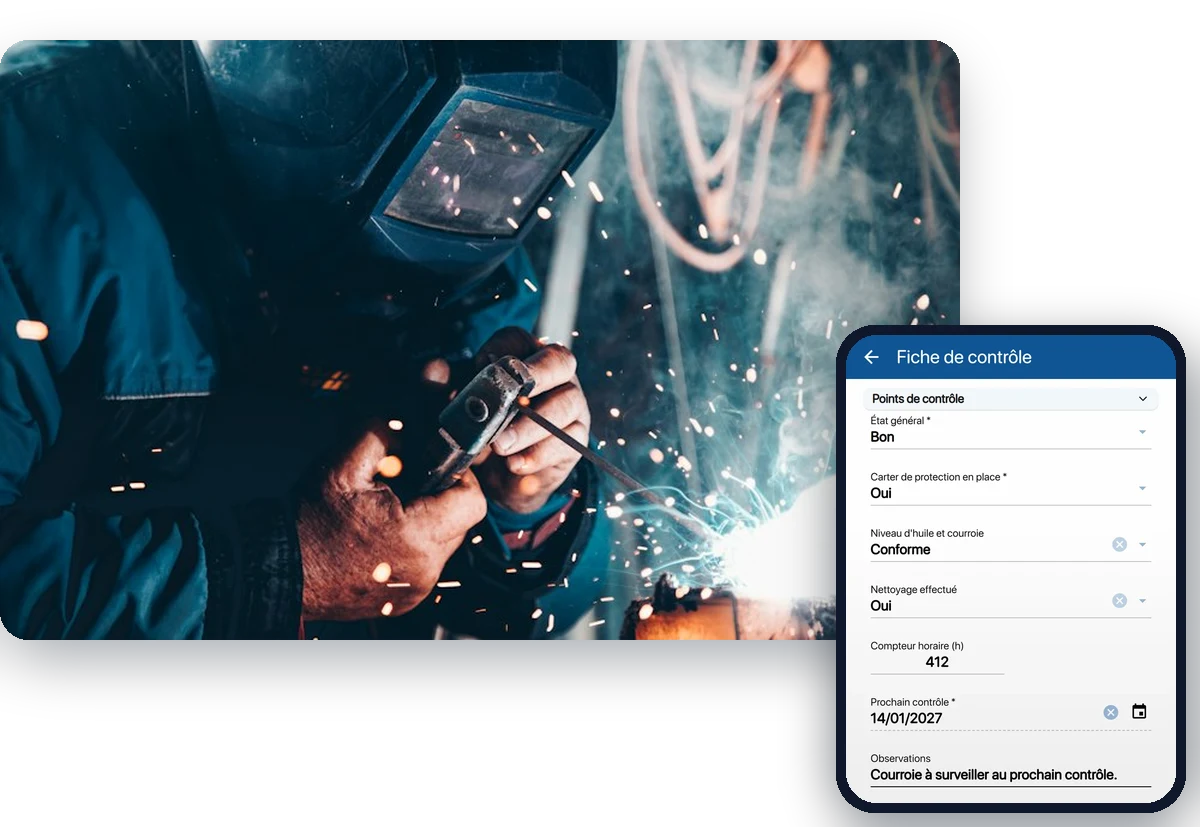Open the État général dropdown

[x=1143, y=432]
